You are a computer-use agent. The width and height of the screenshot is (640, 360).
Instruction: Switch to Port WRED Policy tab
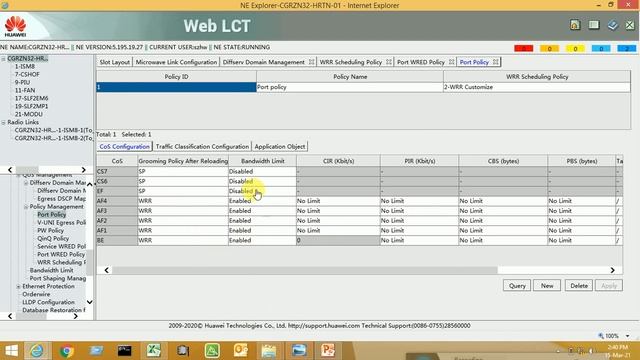tap(421, 62)
